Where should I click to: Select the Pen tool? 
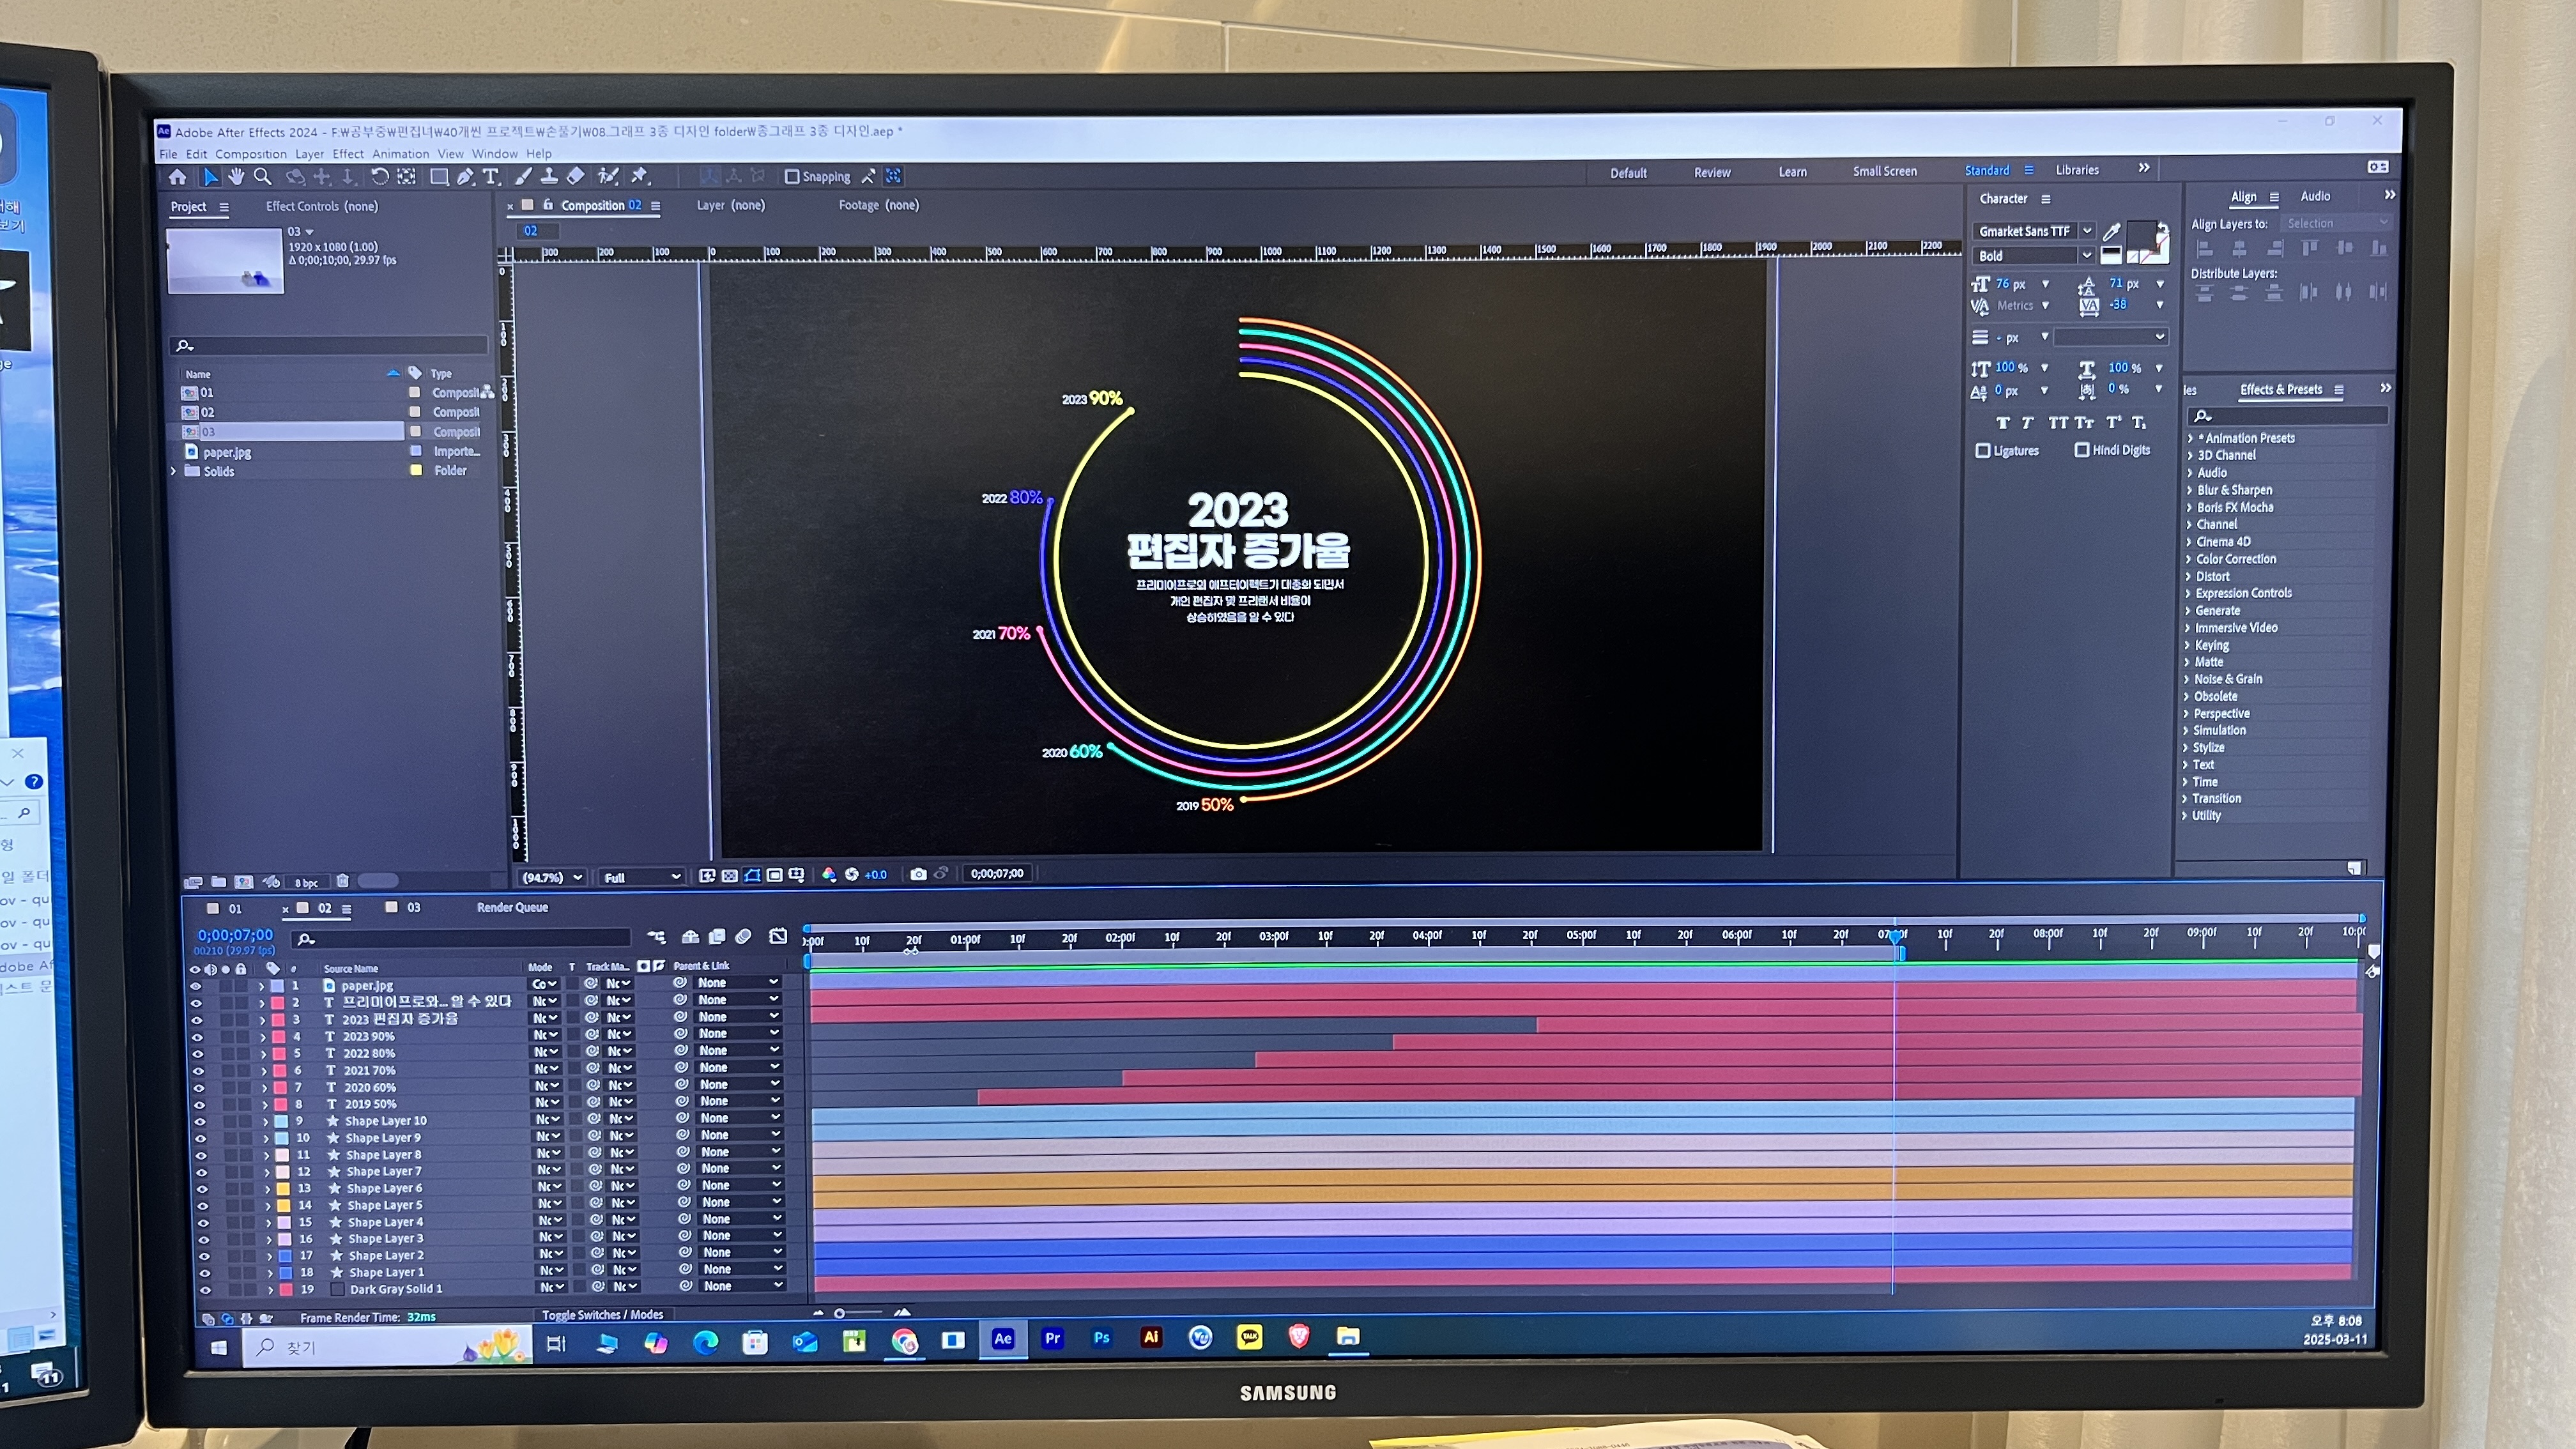coord(465,177)
